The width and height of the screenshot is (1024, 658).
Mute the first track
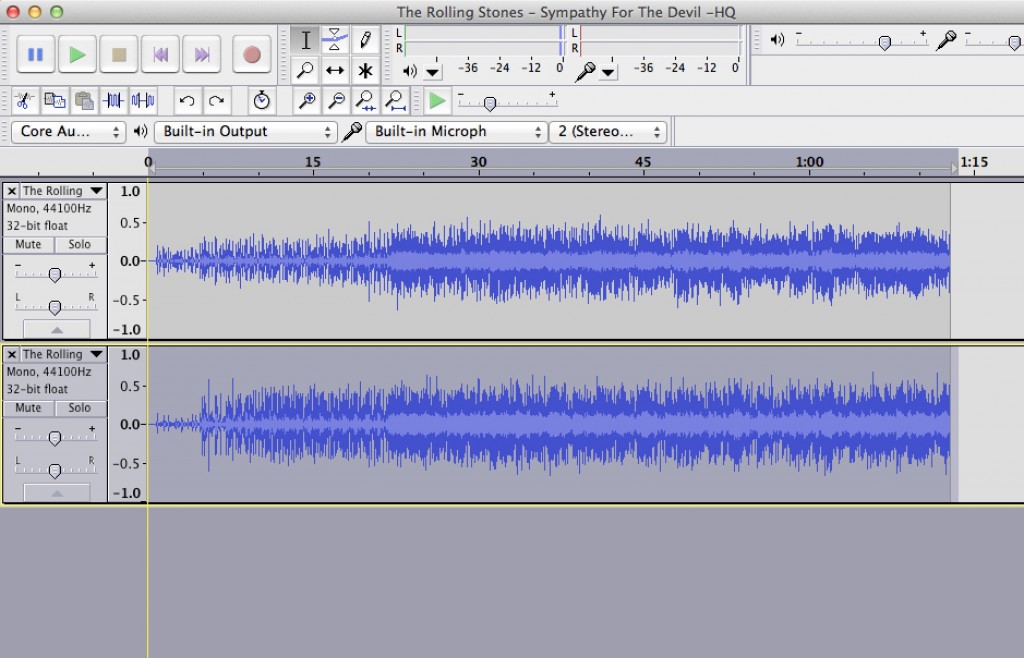click(28, 245)
